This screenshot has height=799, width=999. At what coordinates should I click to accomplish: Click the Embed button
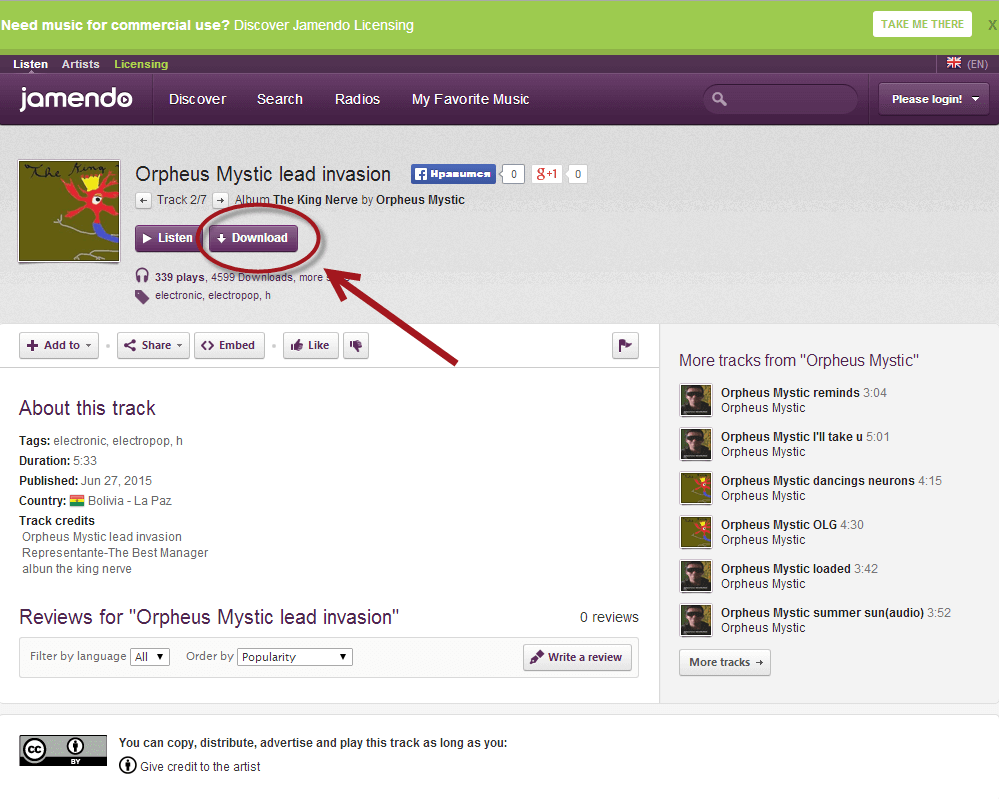229,345
